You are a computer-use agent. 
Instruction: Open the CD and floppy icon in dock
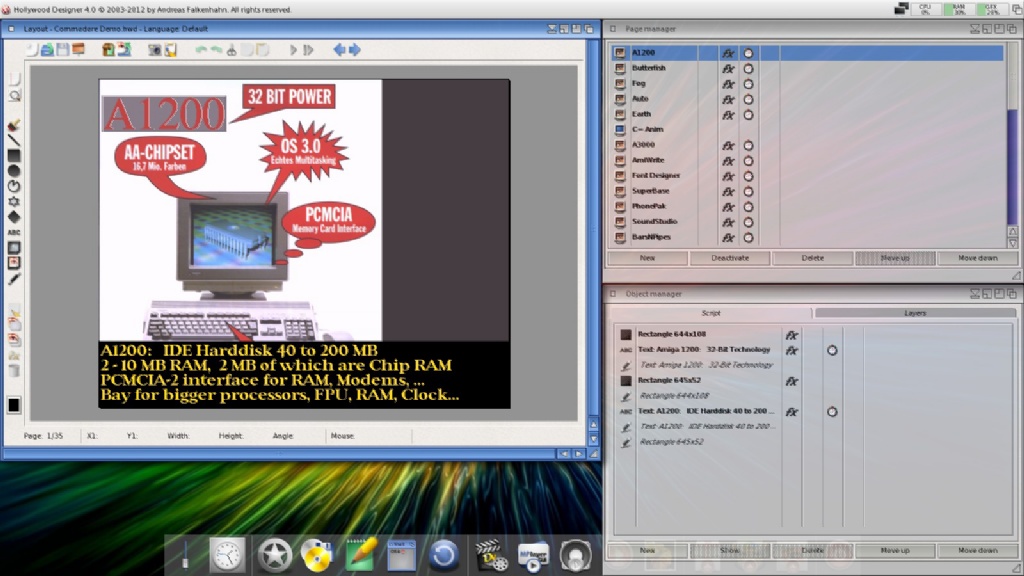click(x=317, y=555)
